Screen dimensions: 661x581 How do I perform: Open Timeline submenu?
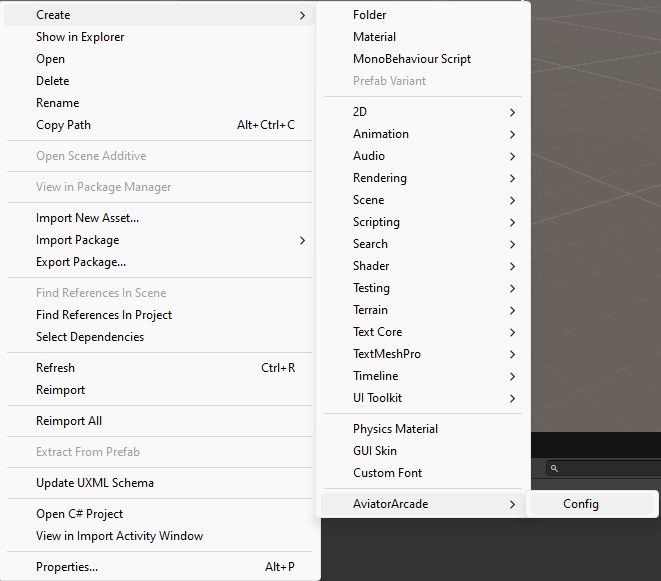click(423, 376)
